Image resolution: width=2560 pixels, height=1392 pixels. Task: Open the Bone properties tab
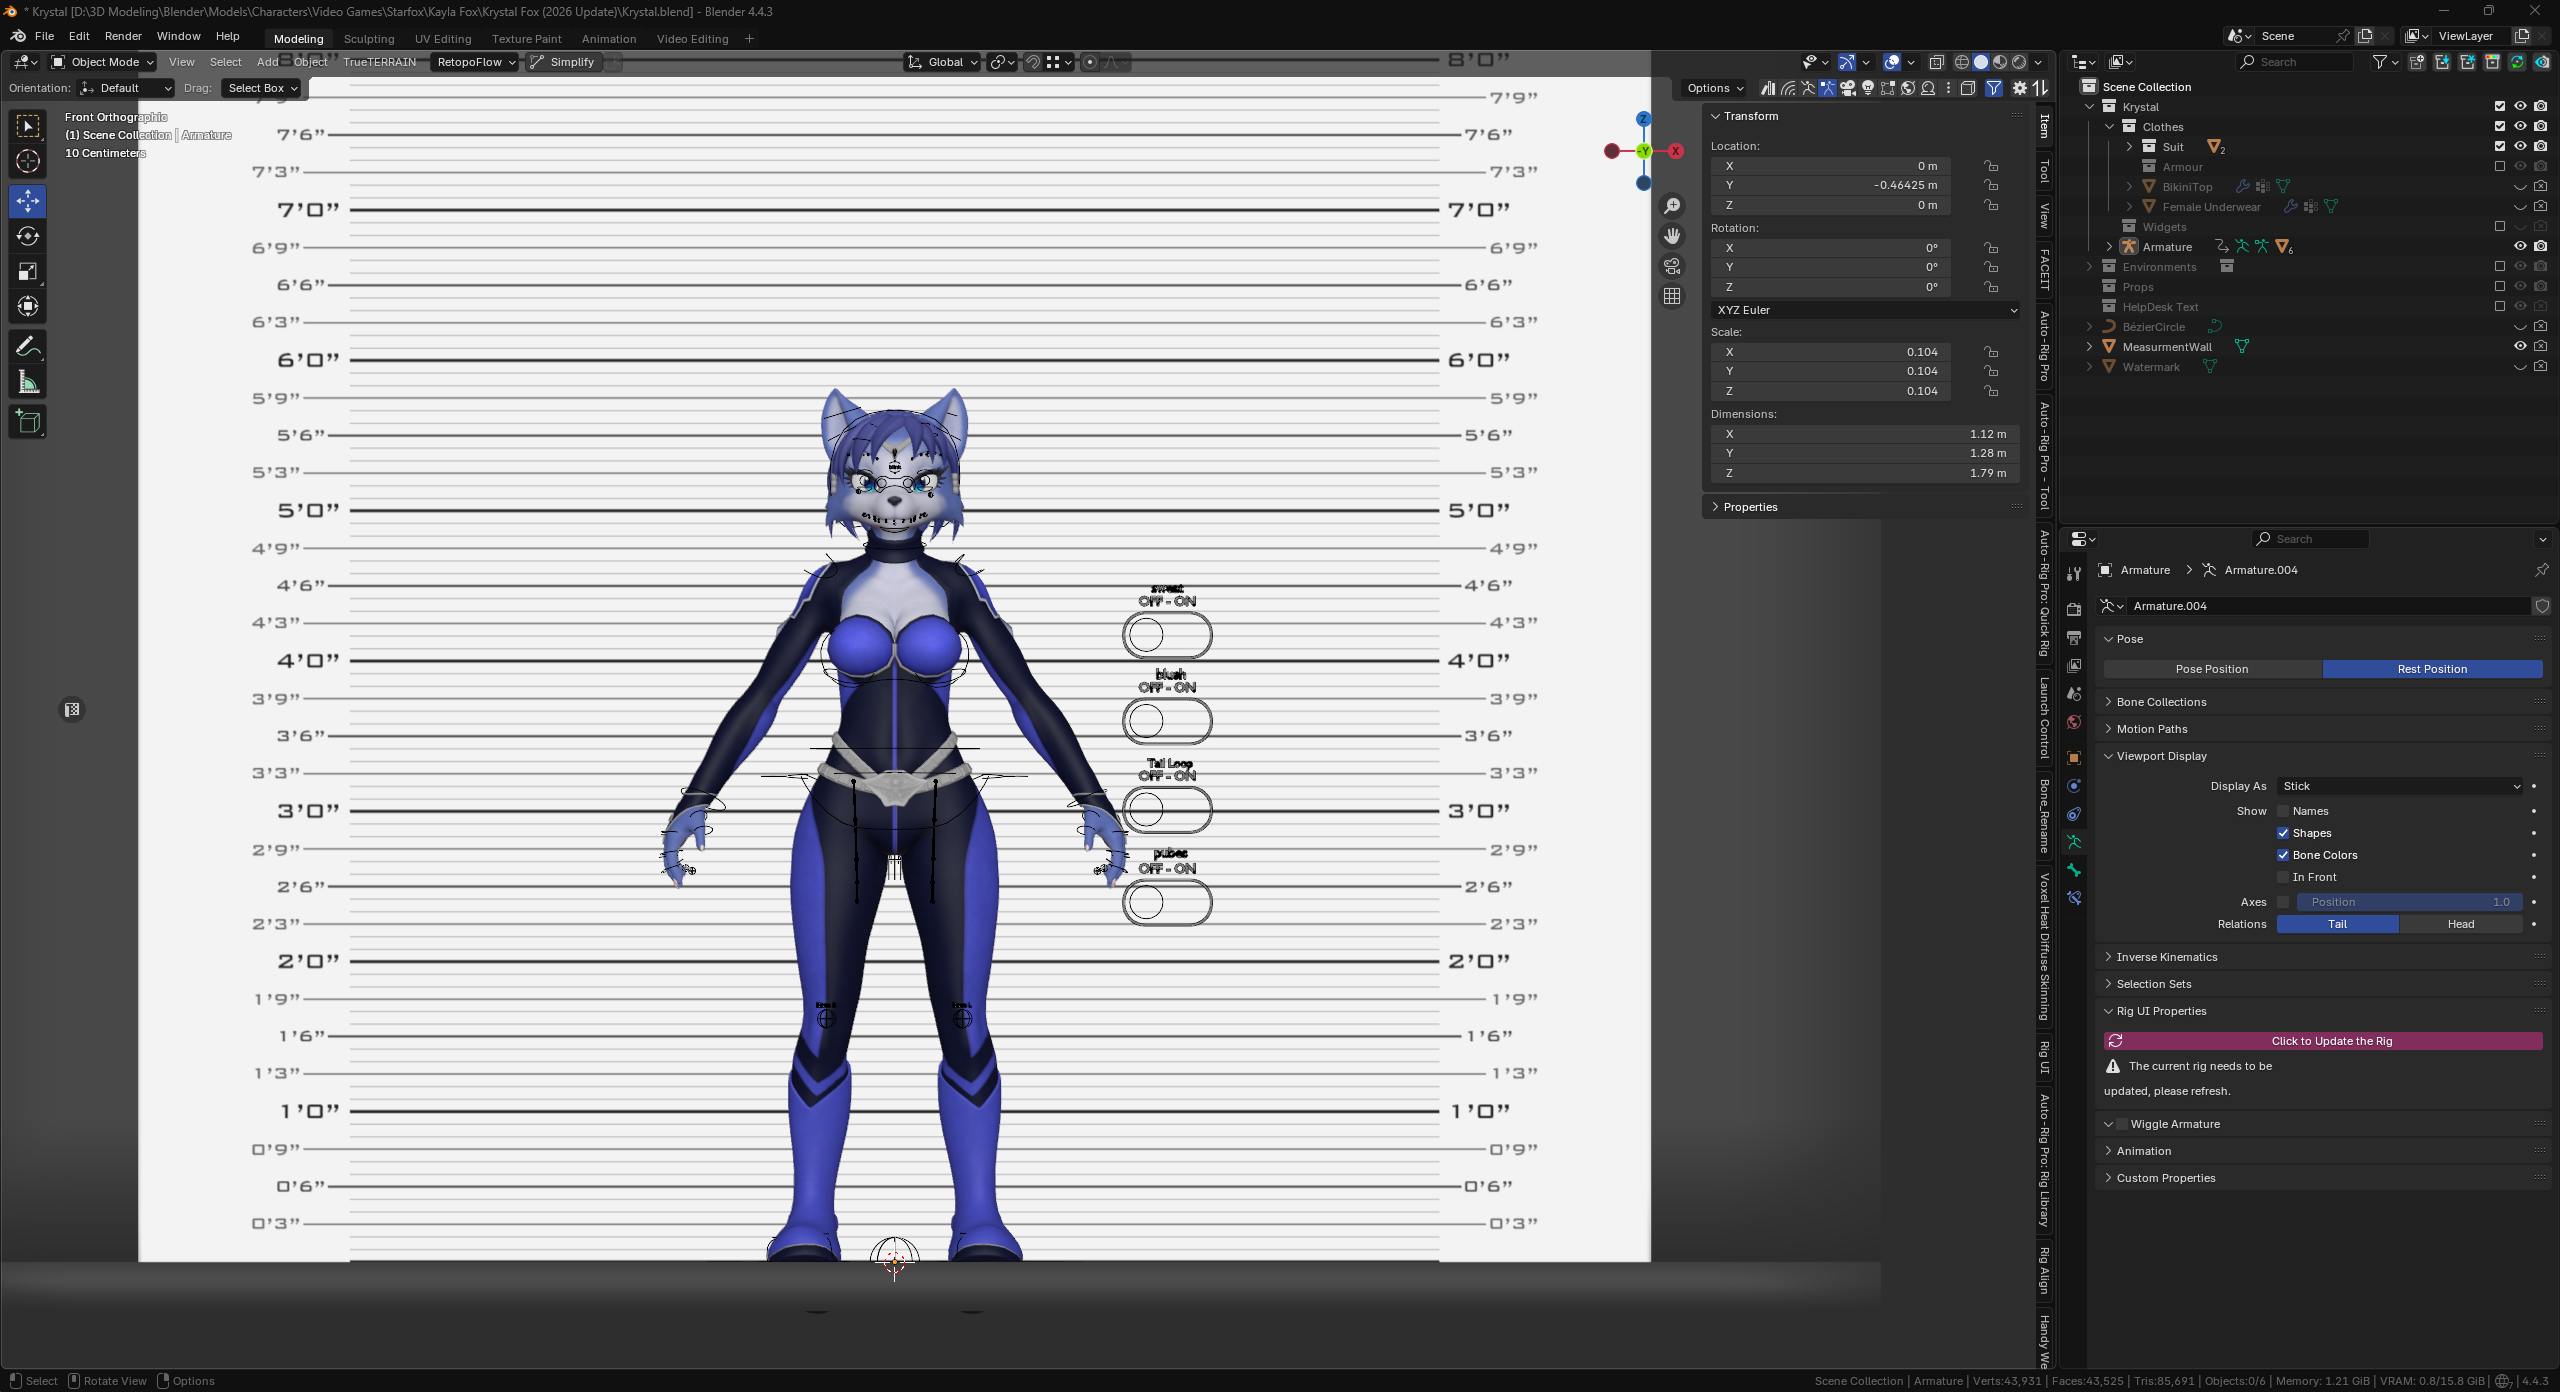[x=2074, y=870]
